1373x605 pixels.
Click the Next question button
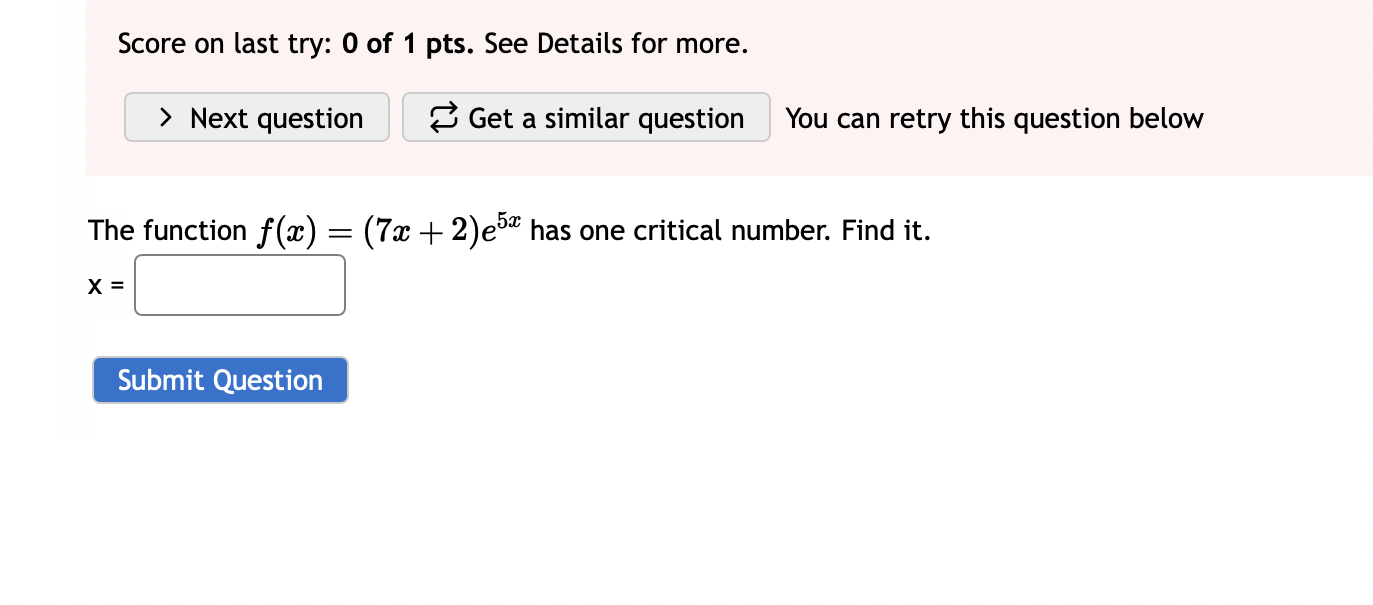tap(256, 117)
